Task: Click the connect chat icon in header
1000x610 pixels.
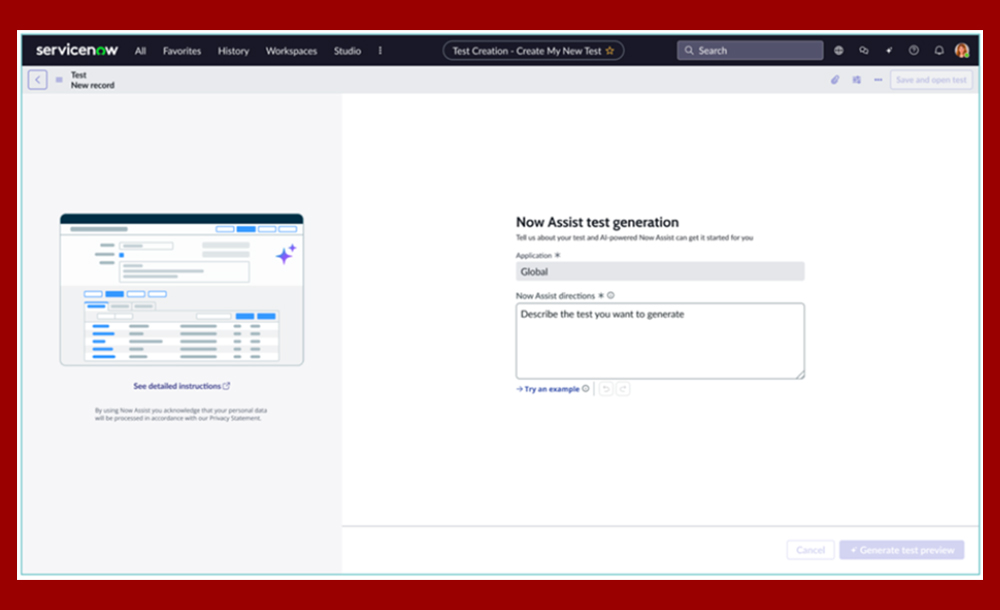Action: (x=864, y=50)
